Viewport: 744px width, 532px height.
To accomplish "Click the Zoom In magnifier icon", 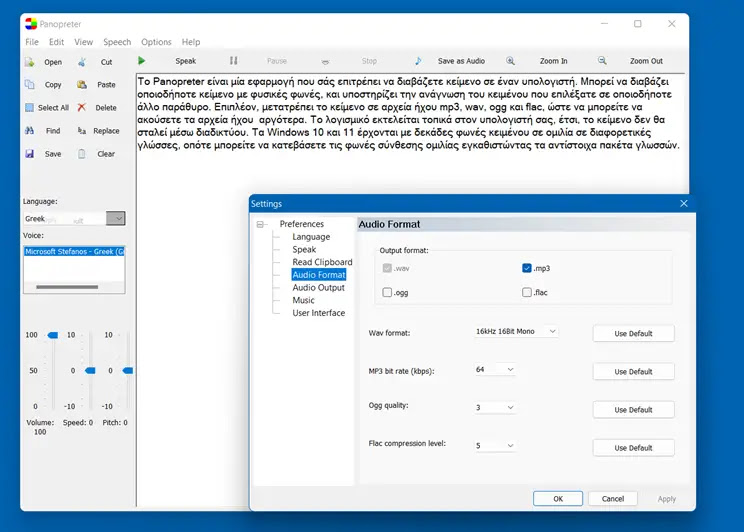I will [510, 60].
